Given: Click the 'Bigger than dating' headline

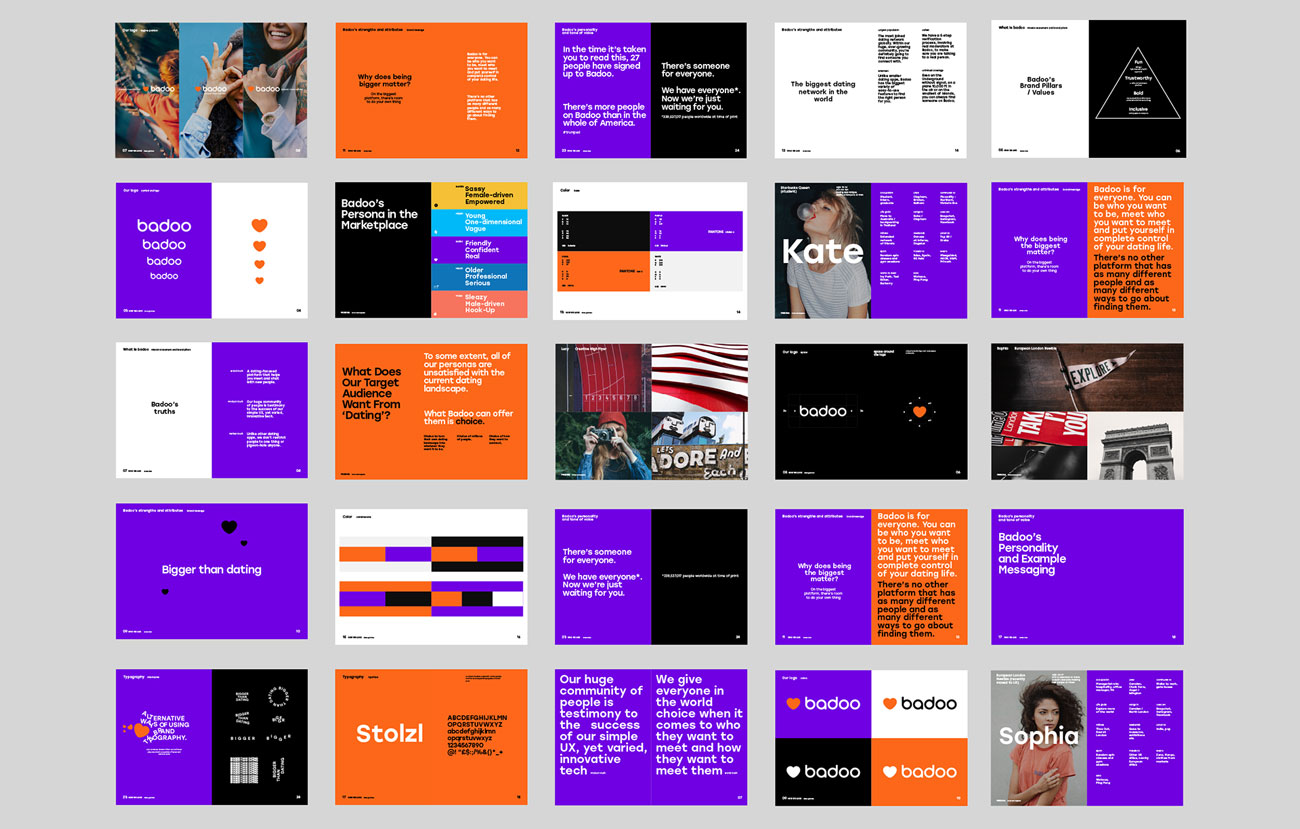Looking at the screenshot, I should pos(211,570).
